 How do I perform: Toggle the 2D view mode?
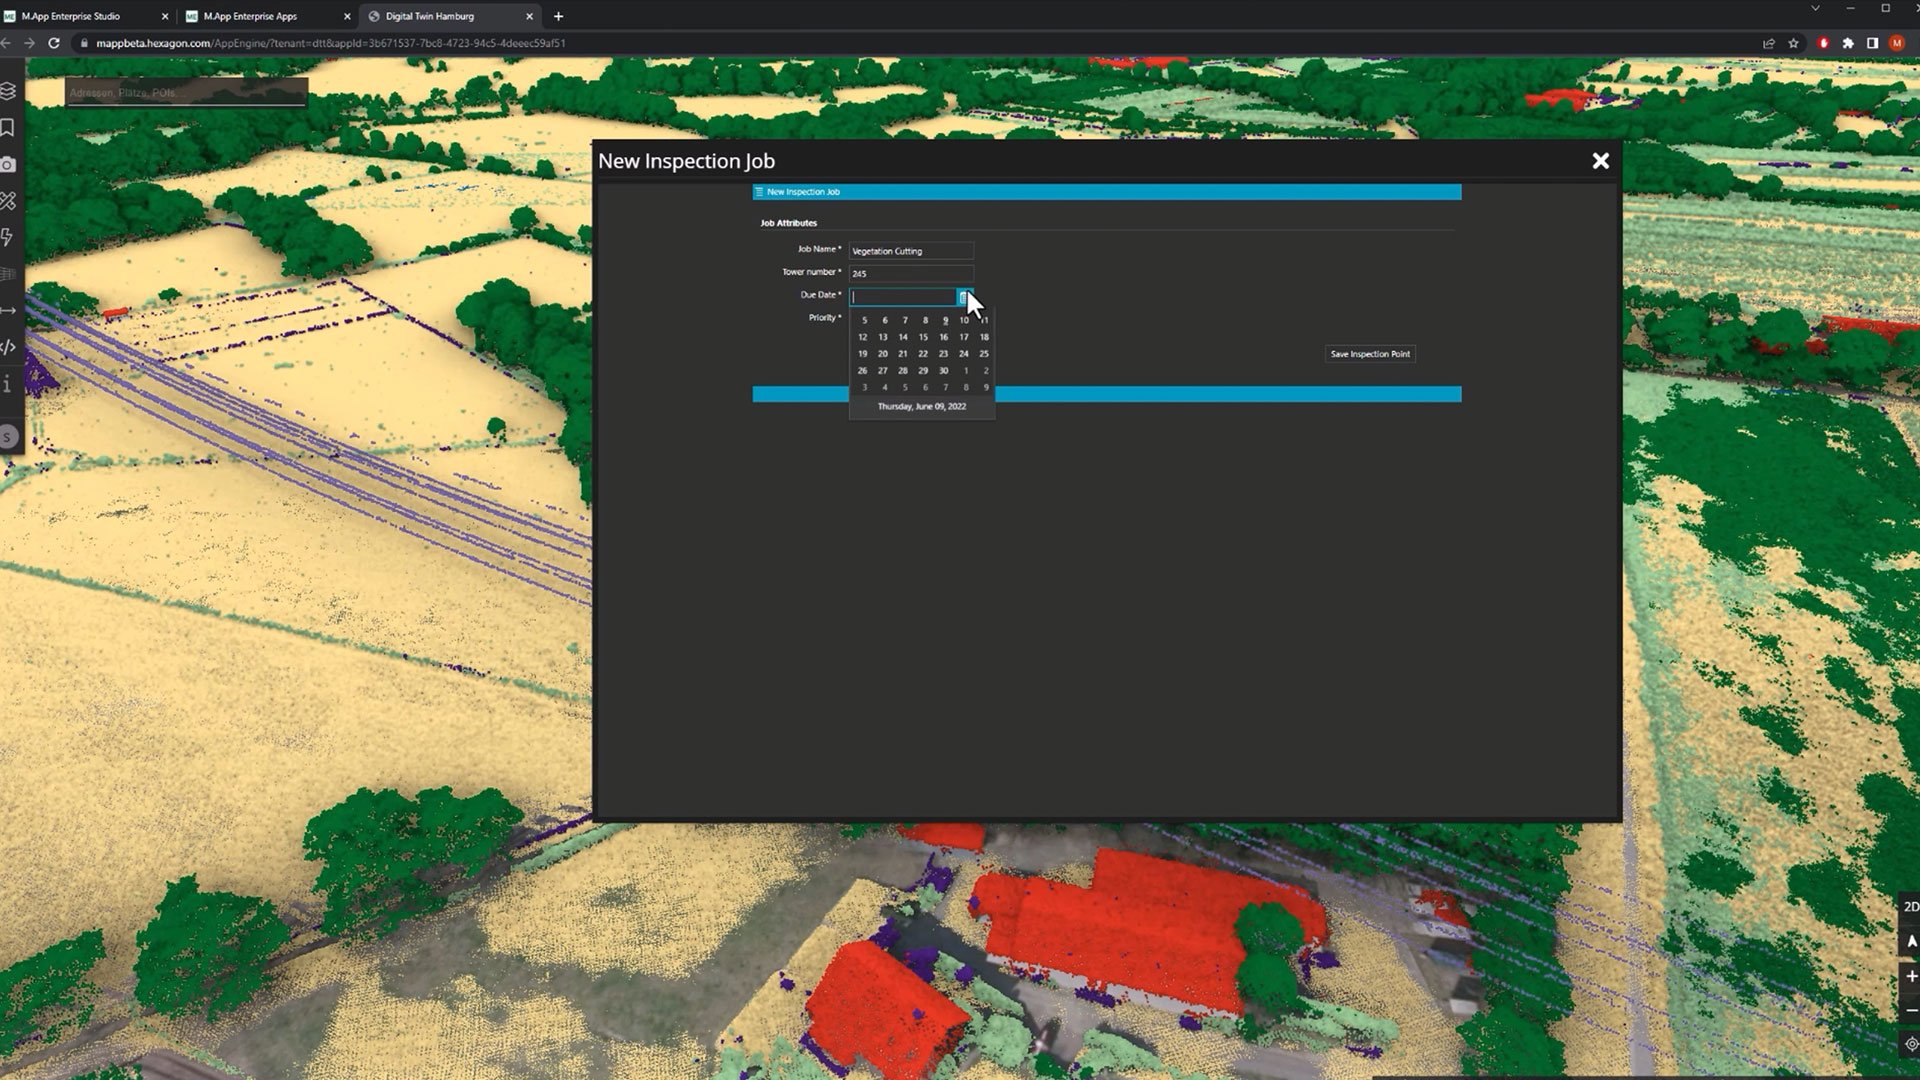tap(1910, 906)
